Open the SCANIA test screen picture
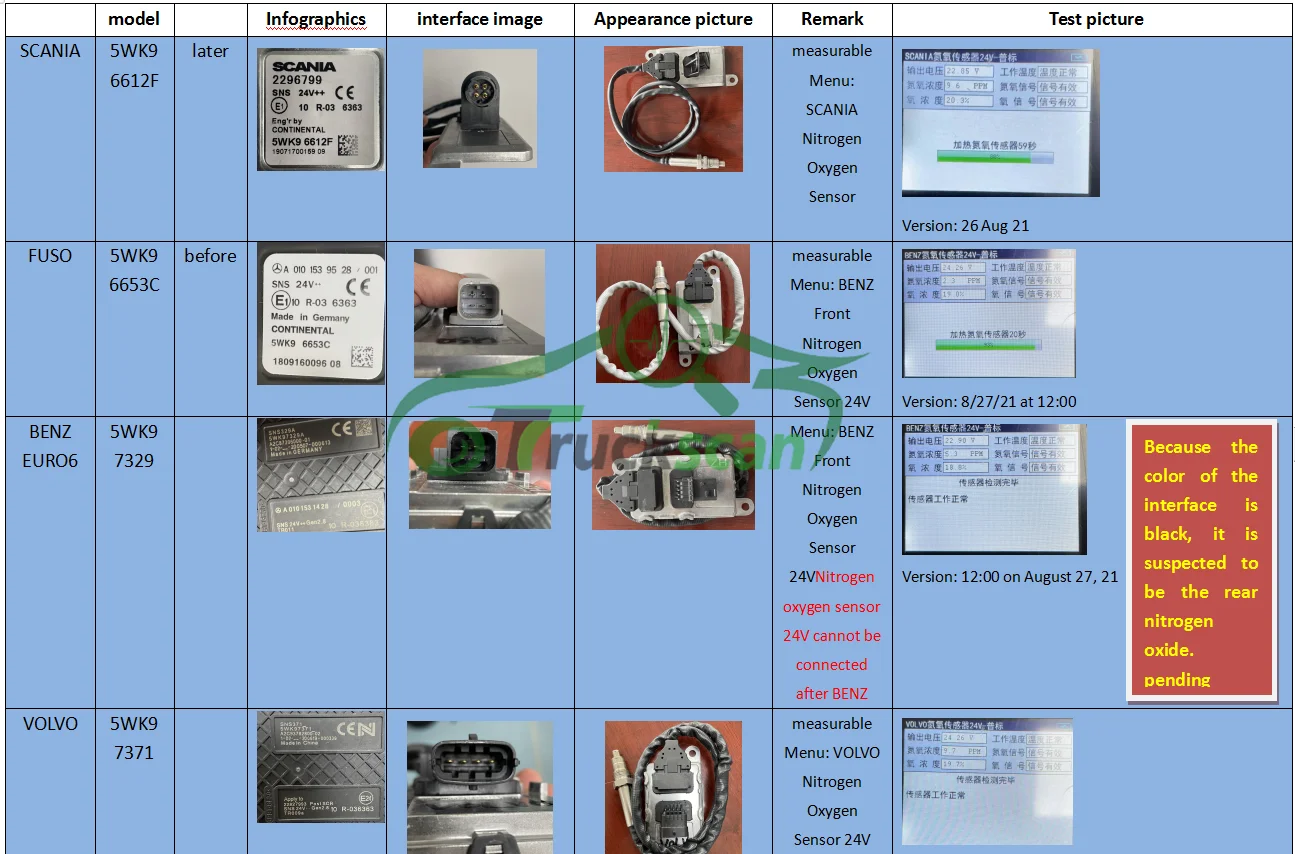Screen dimensions: 1295x854 point(1001,122)
